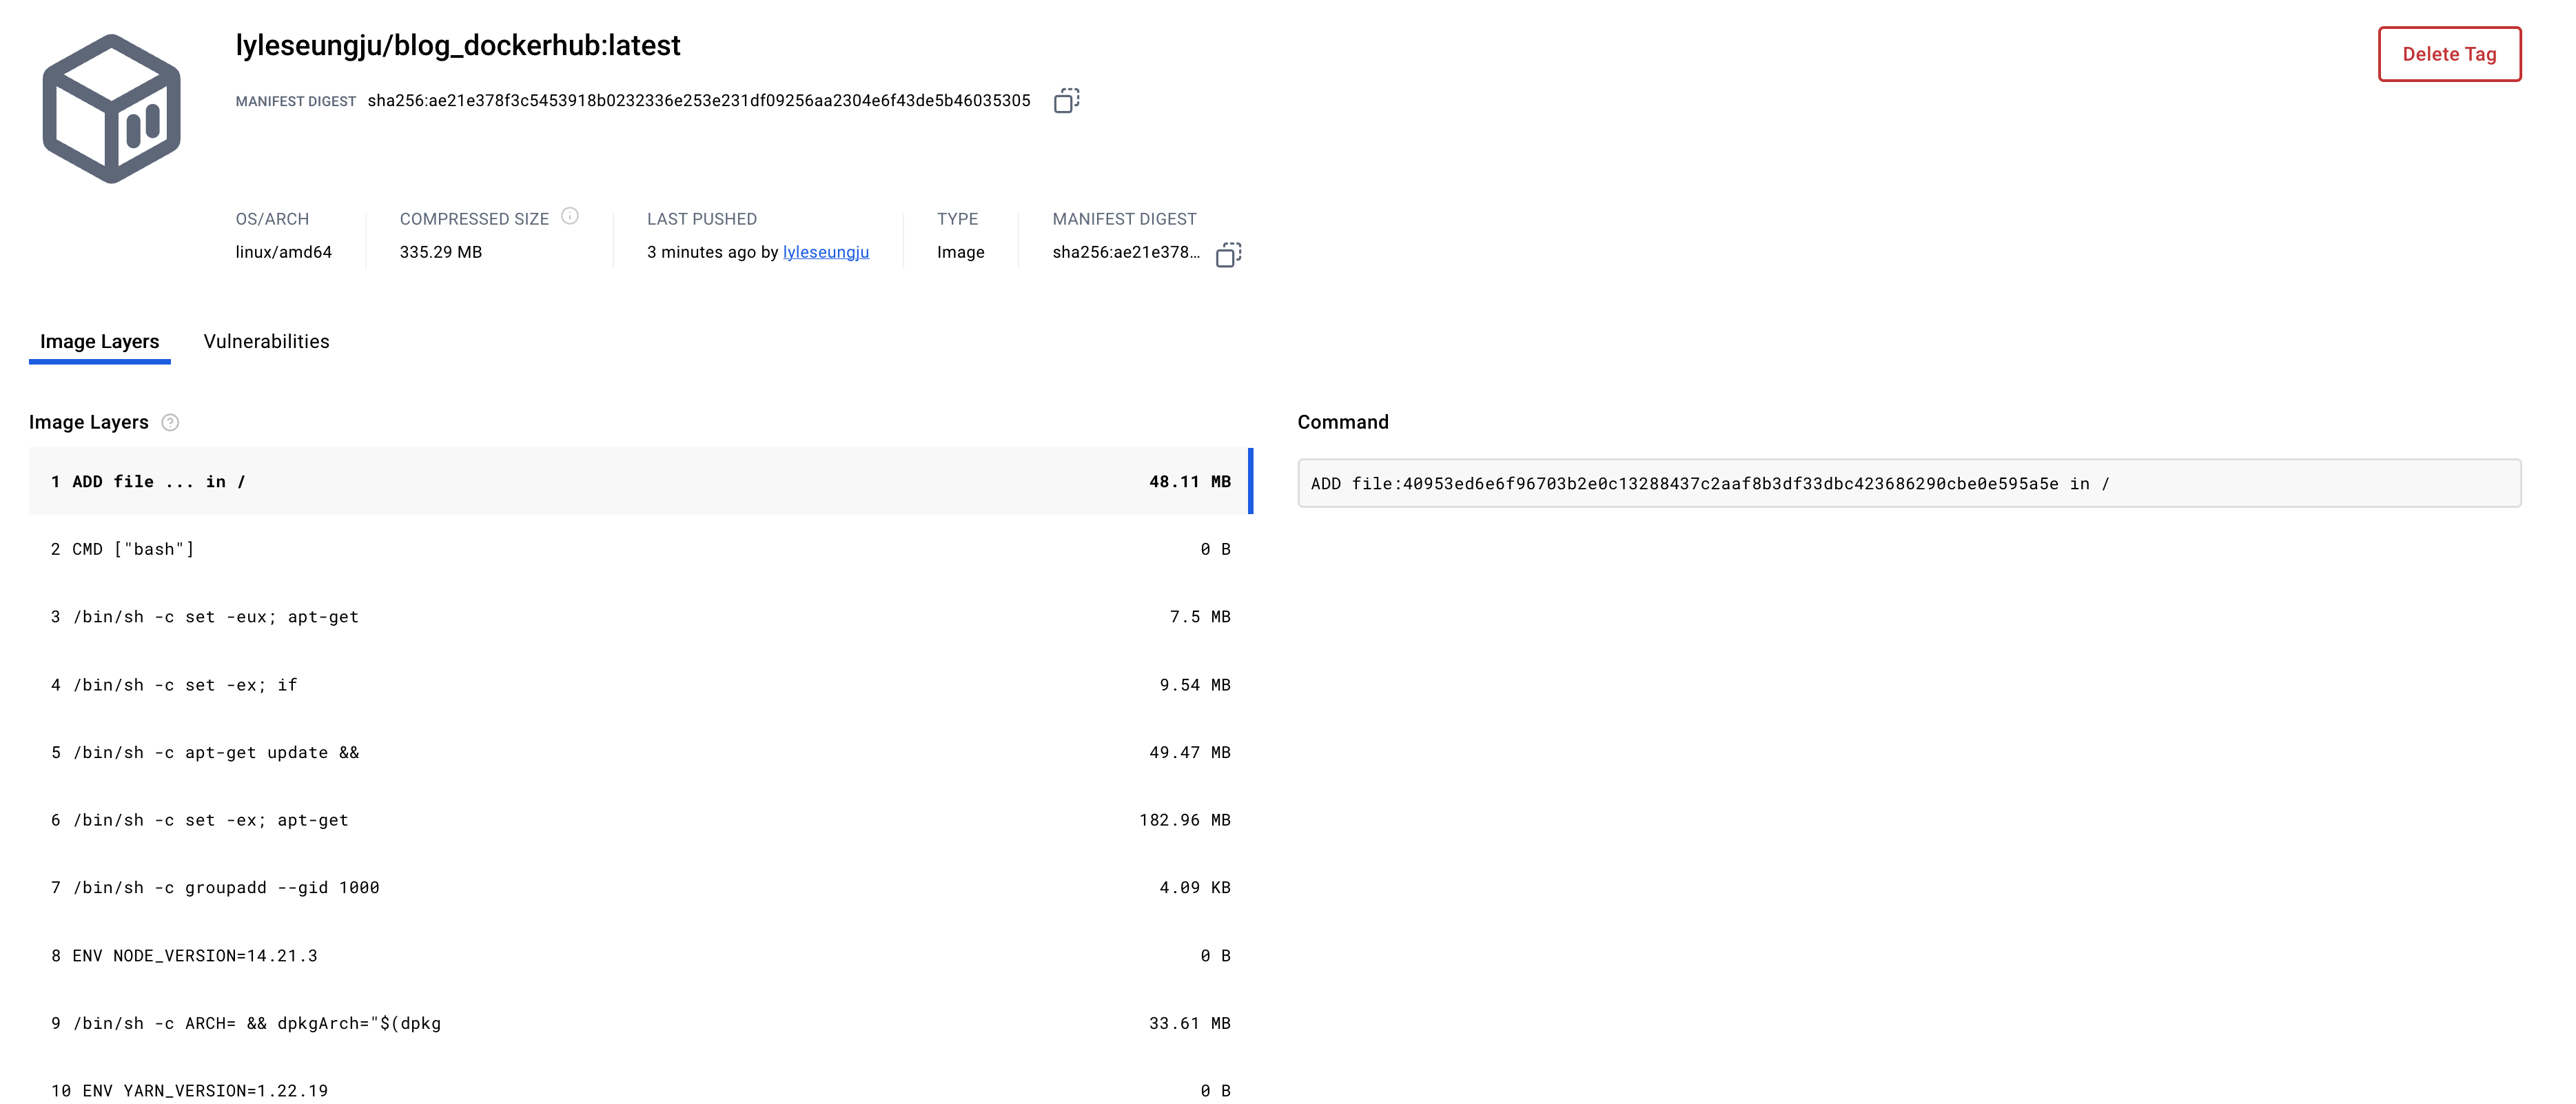The width and height of the screenshot is (2576, 1104).
Task: Open the lyleseungju user profile link
Action: (825, 252)
